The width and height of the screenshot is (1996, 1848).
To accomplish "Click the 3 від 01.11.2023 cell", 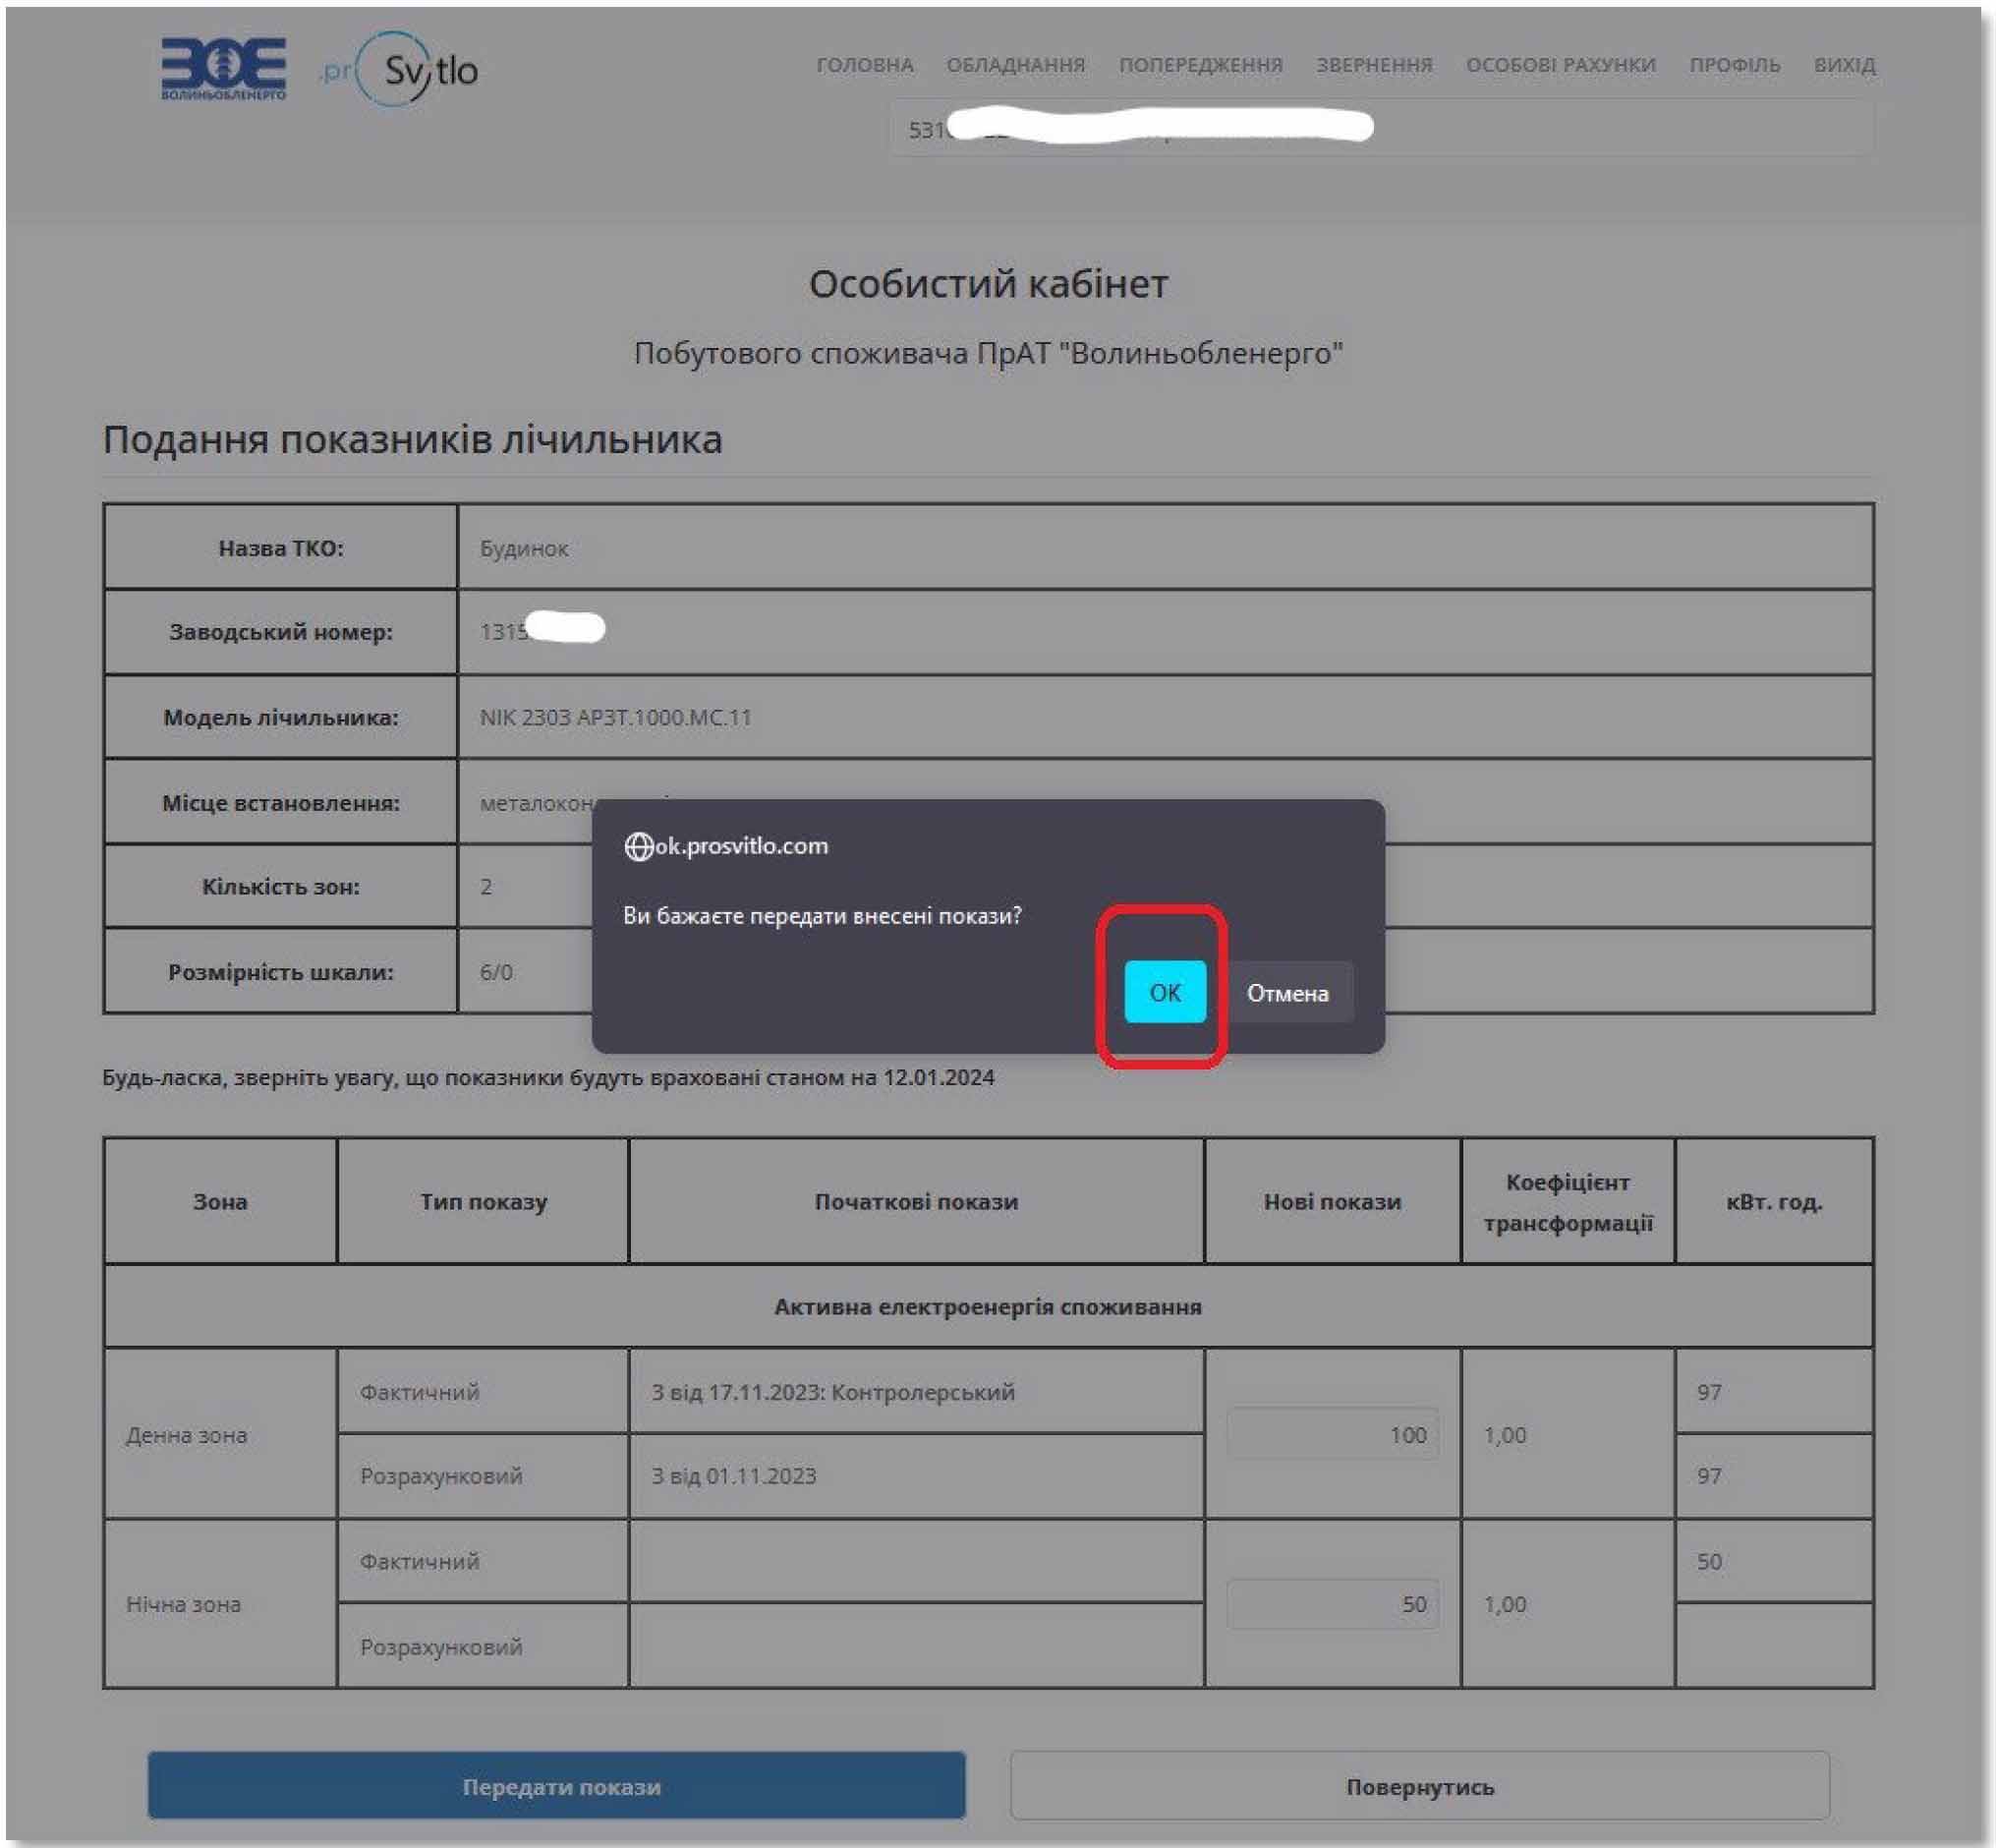I will click(916, 1476).
